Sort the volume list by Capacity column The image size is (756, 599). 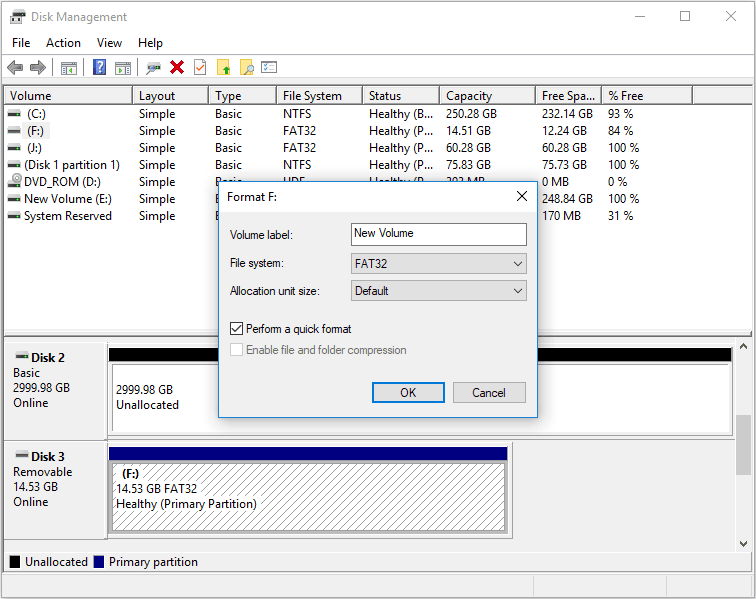coord(486,96)
